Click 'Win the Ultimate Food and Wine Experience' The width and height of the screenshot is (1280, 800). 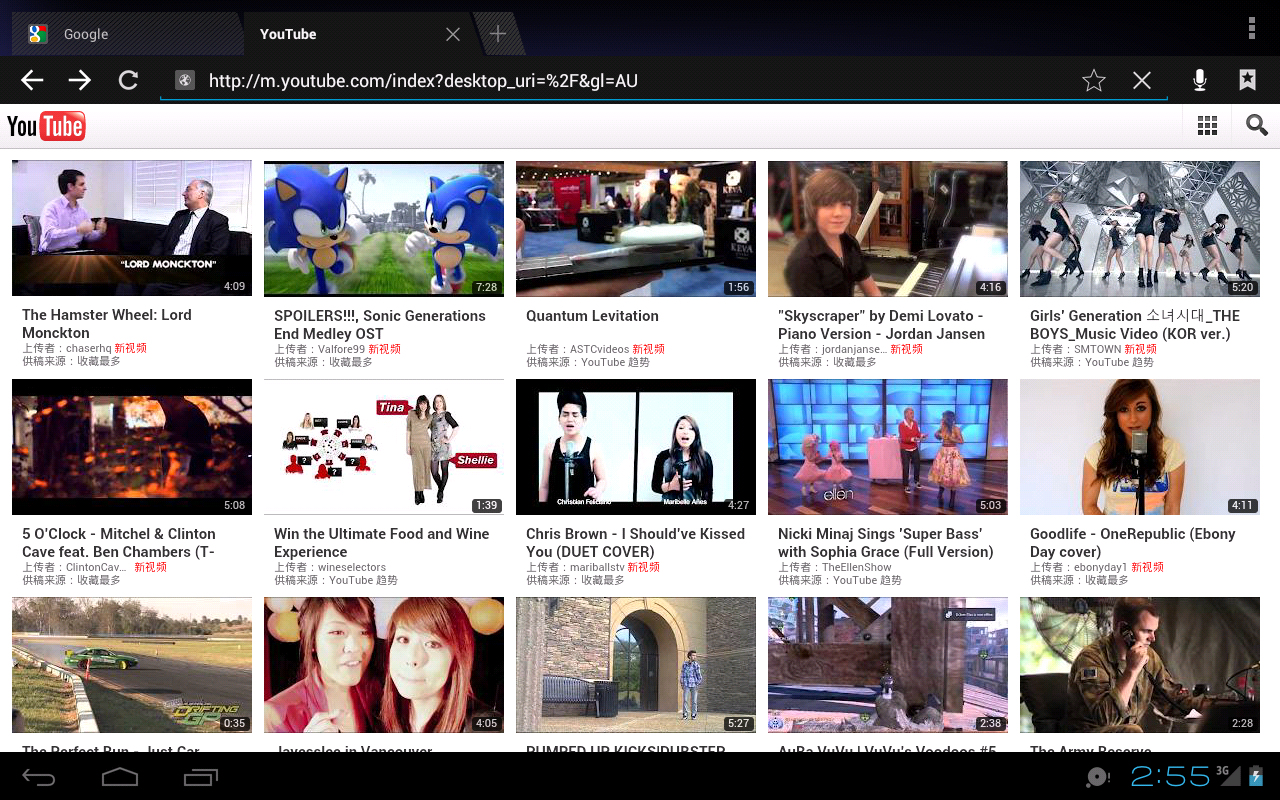click(382, 543)
